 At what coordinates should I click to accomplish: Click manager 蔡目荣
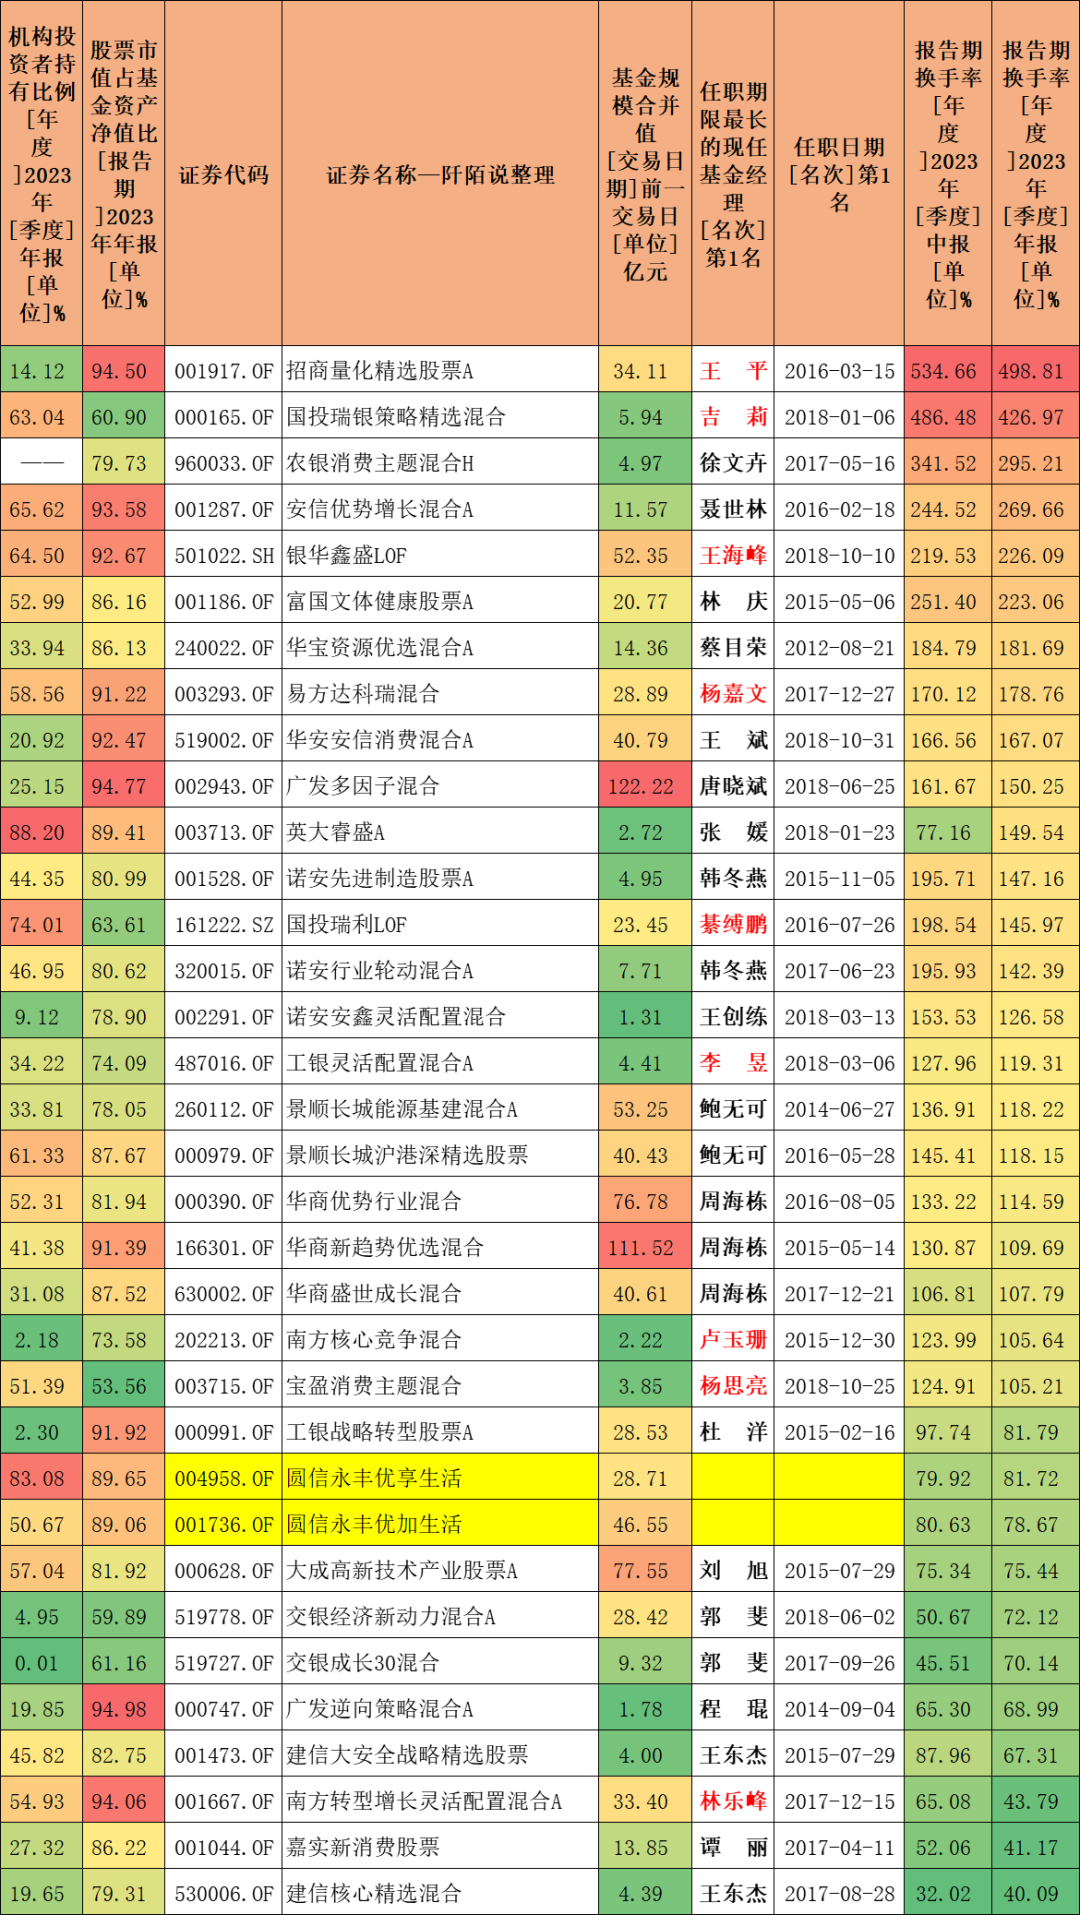pos(733,648)
